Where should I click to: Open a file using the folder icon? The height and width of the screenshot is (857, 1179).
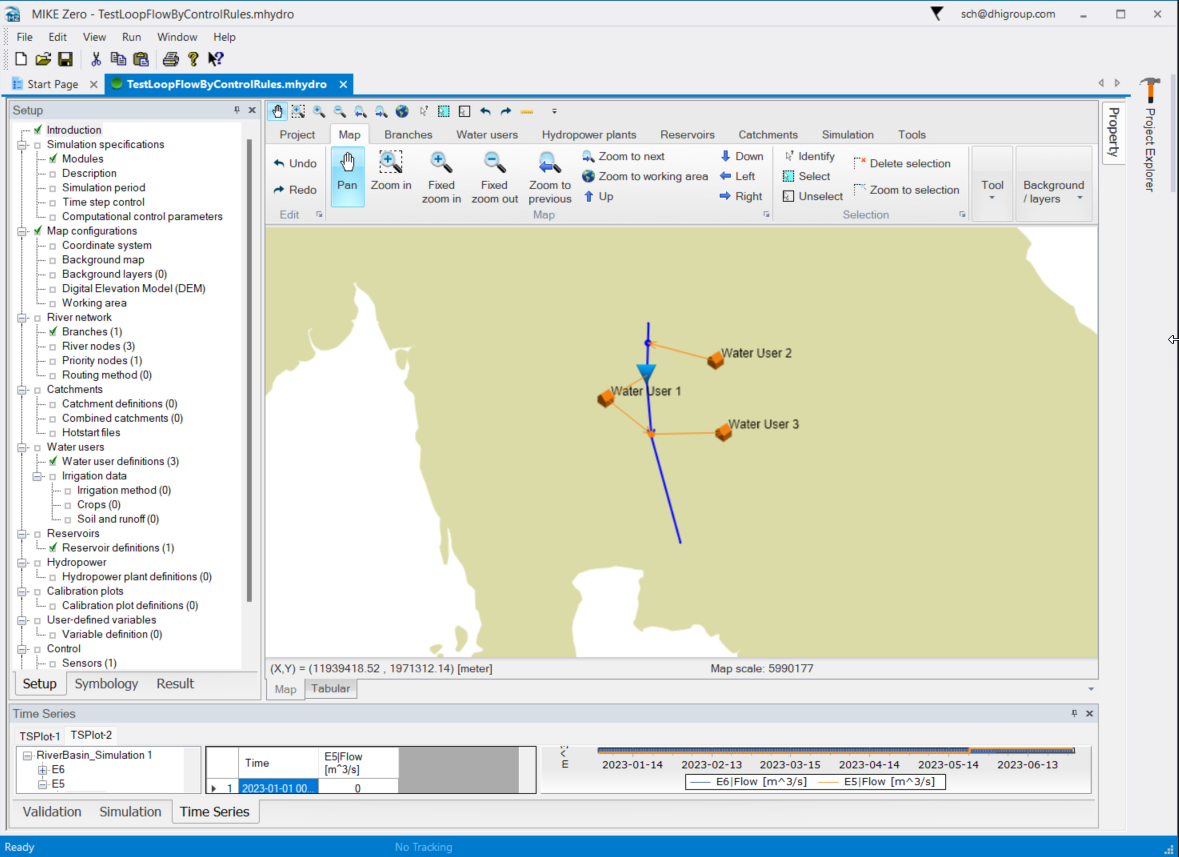(43, 59)
